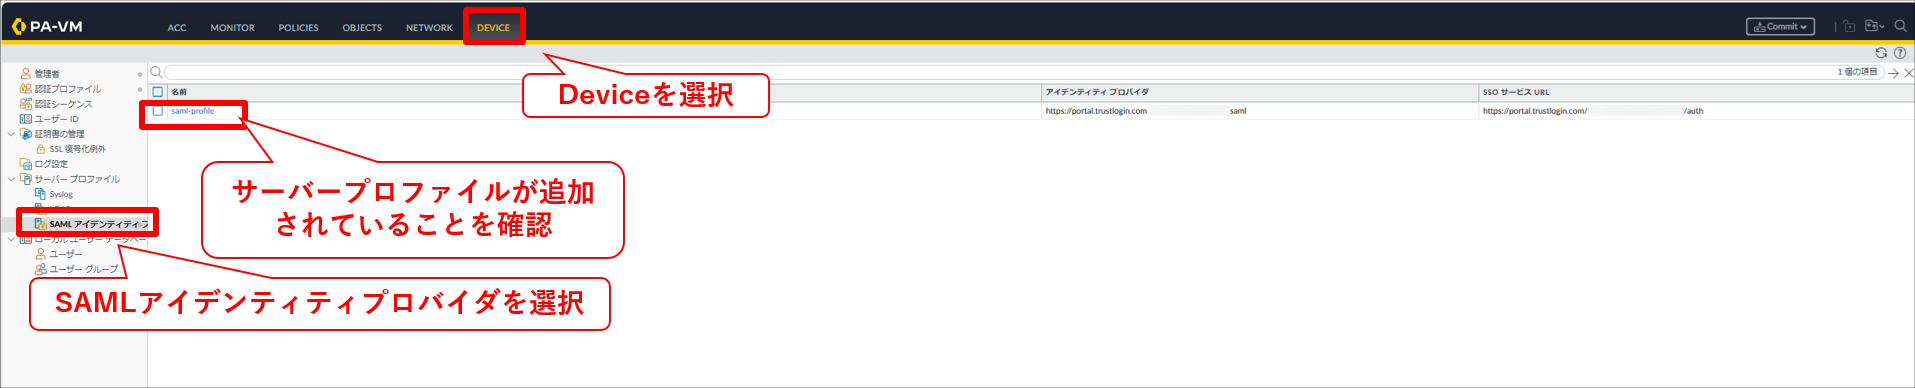Click the filter magnifier icon
The height and width of the screenshot is (388, 1915).
(156, 72)
